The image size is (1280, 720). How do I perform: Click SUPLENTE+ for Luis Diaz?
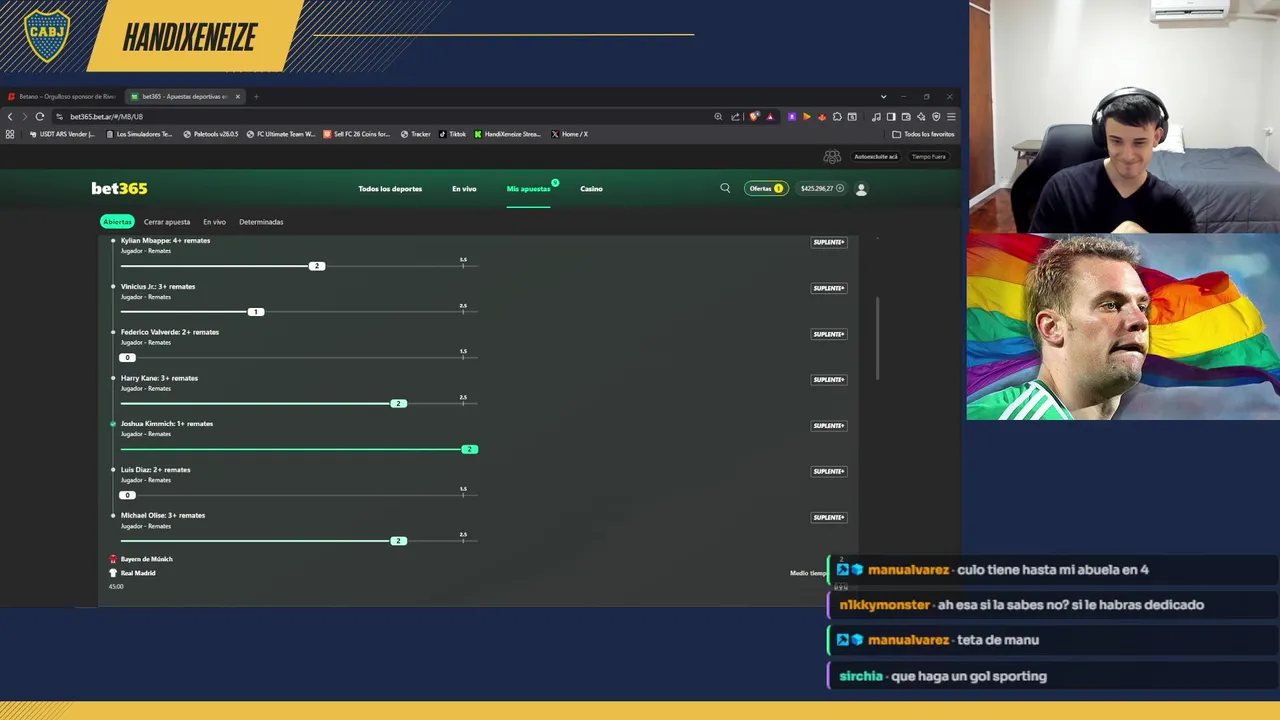pyautogui.click(x=828, y=471)
